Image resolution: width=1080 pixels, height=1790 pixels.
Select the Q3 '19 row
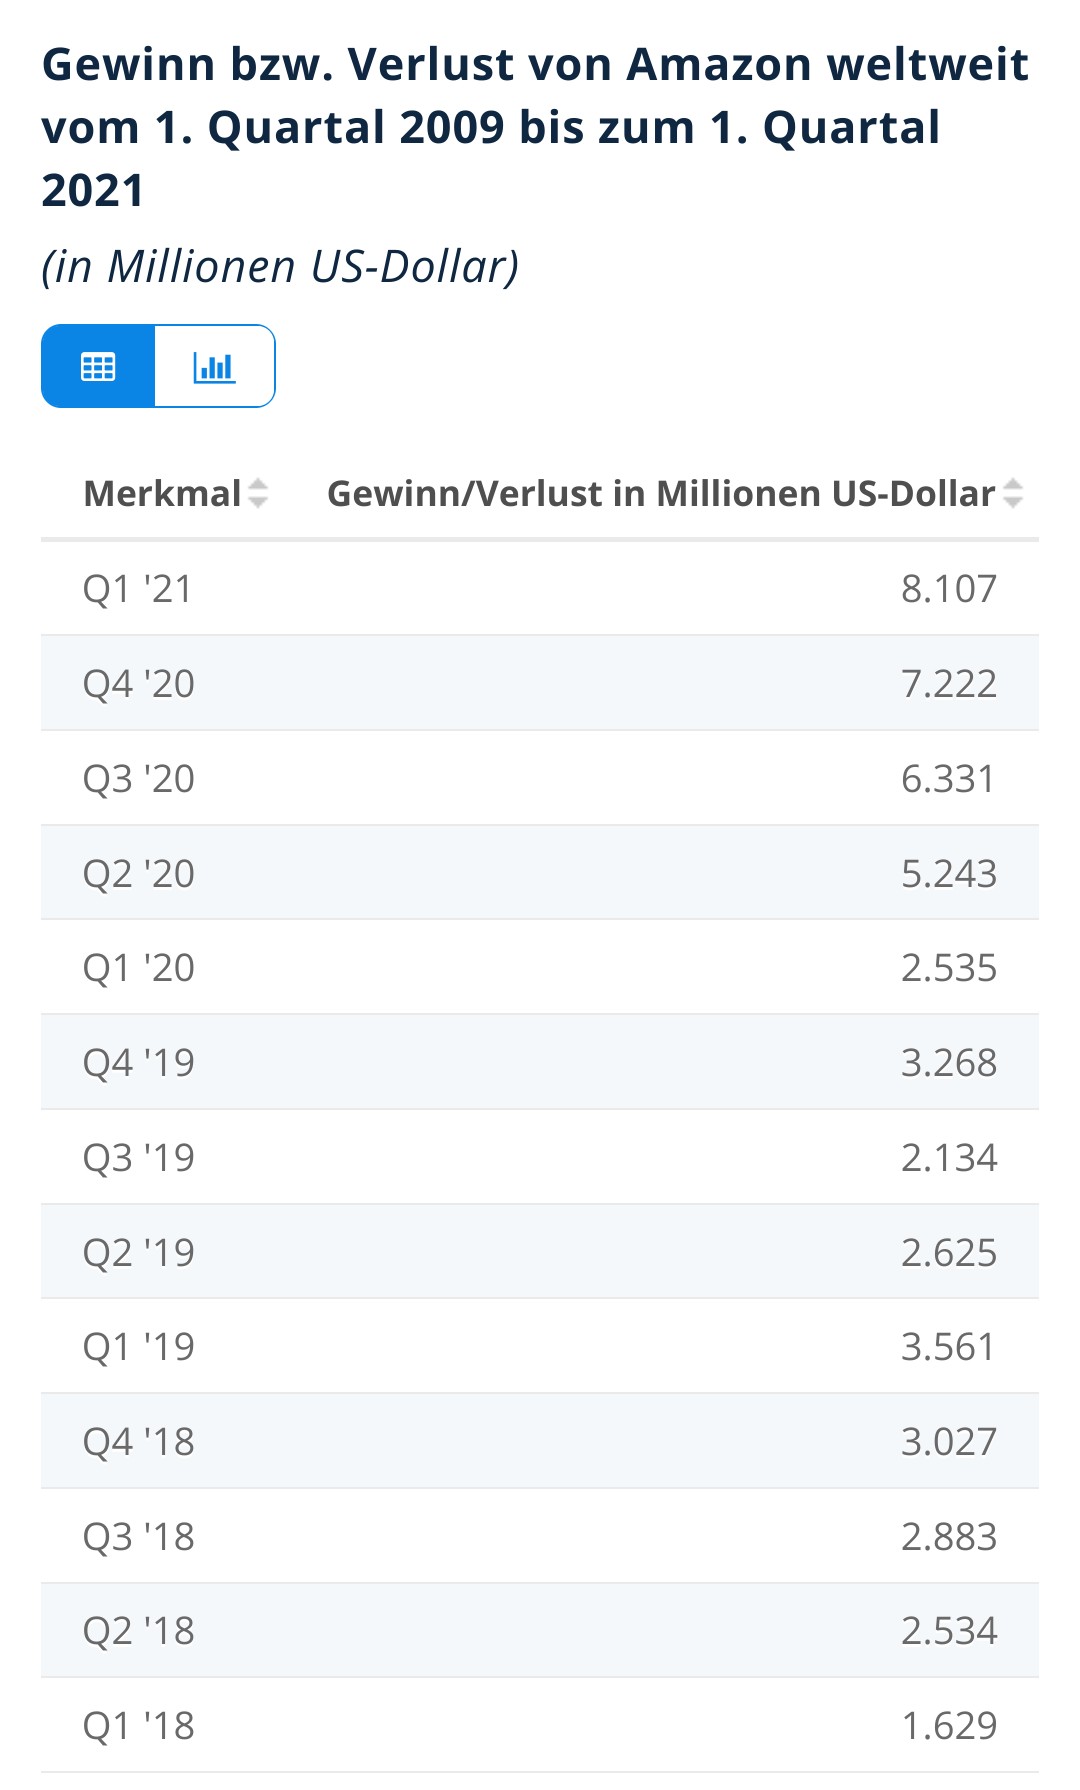[540, 1158]
